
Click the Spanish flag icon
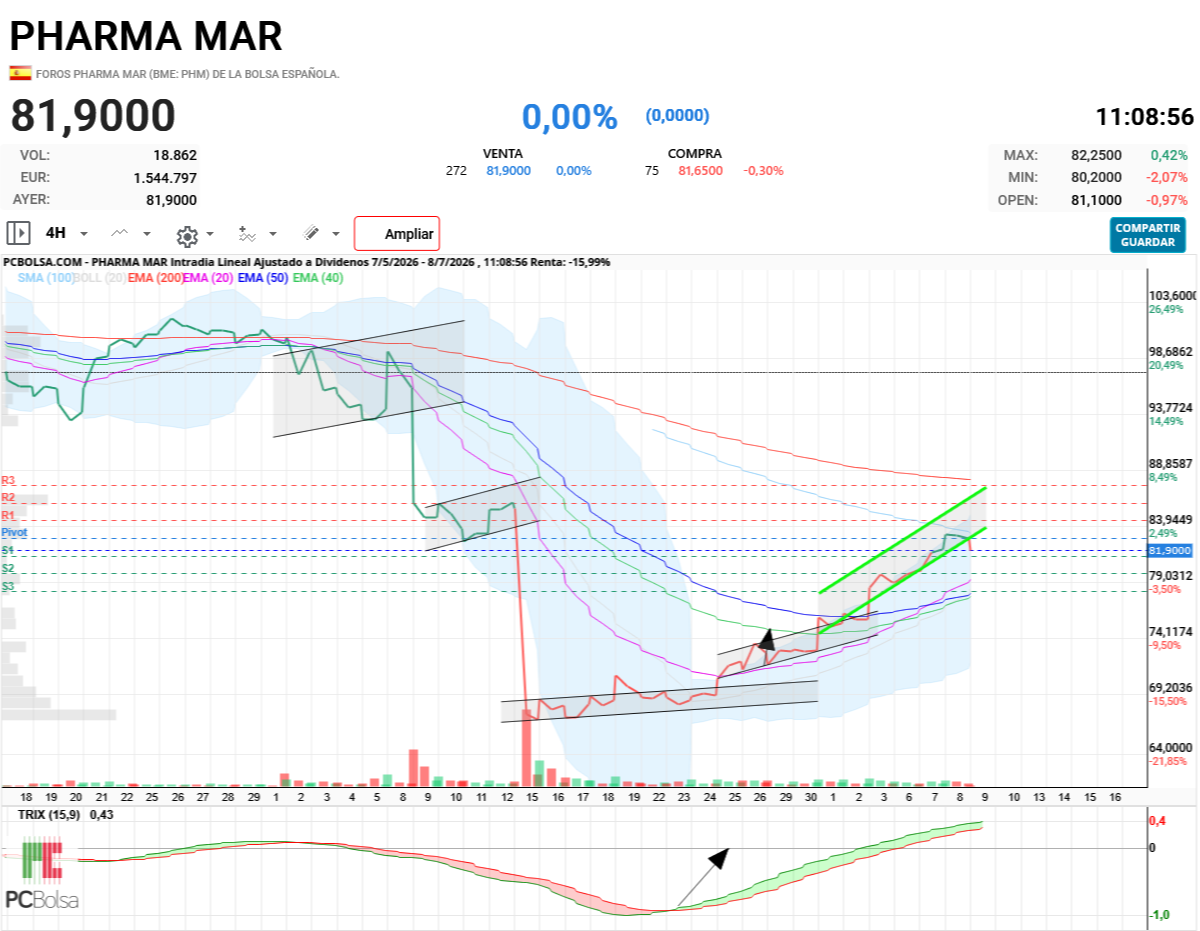(19, 73)
